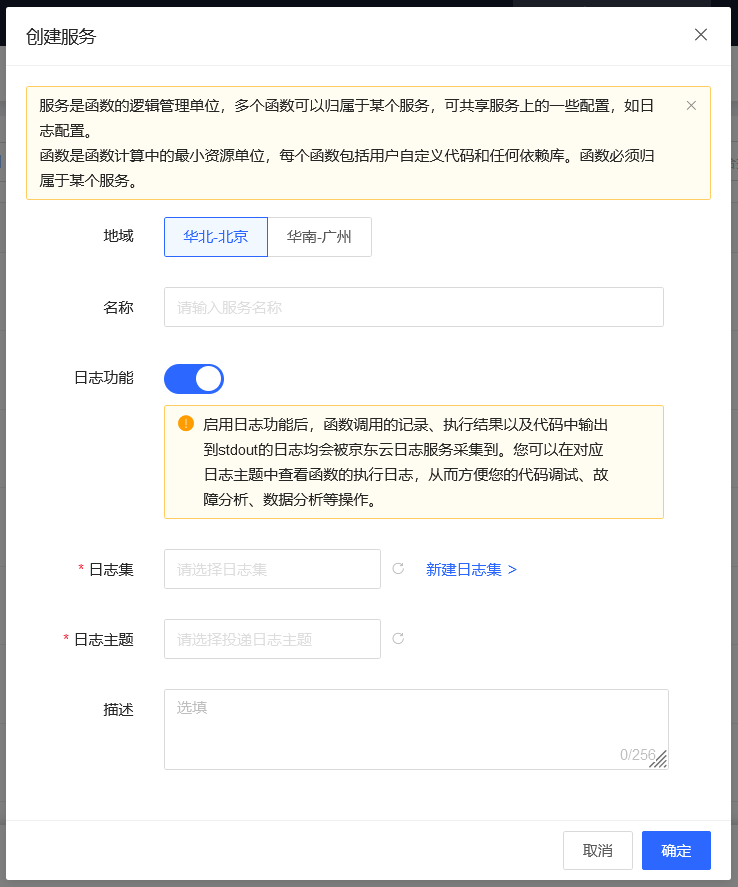Open the 请选择投递日志主题 dropdown
The image size is (738, 887).
[273, 639]
